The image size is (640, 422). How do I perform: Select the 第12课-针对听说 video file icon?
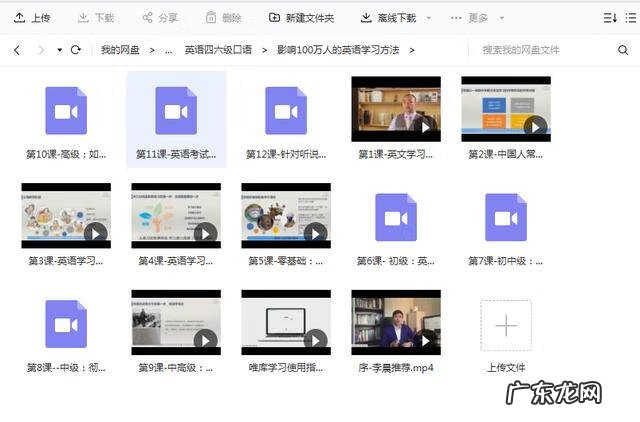point(286,110)
